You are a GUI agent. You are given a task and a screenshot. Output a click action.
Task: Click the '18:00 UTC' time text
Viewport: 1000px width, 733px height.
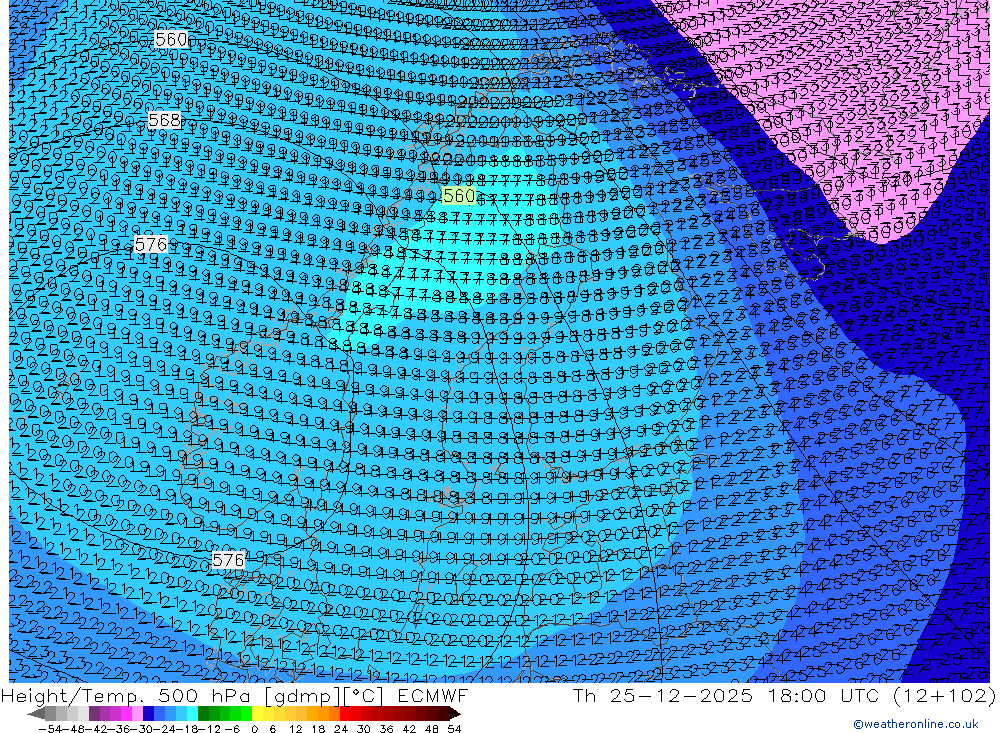tap(823, 695)
